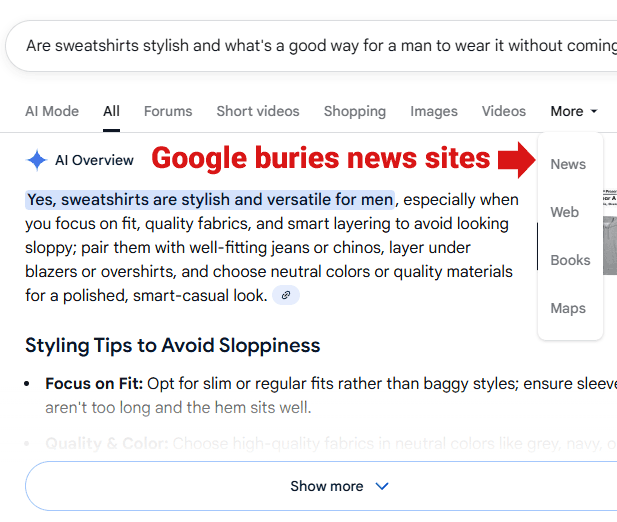This screenshot has height=522, width=617.
Task: Choose News from the More menu
Action: tap(568, 164)
